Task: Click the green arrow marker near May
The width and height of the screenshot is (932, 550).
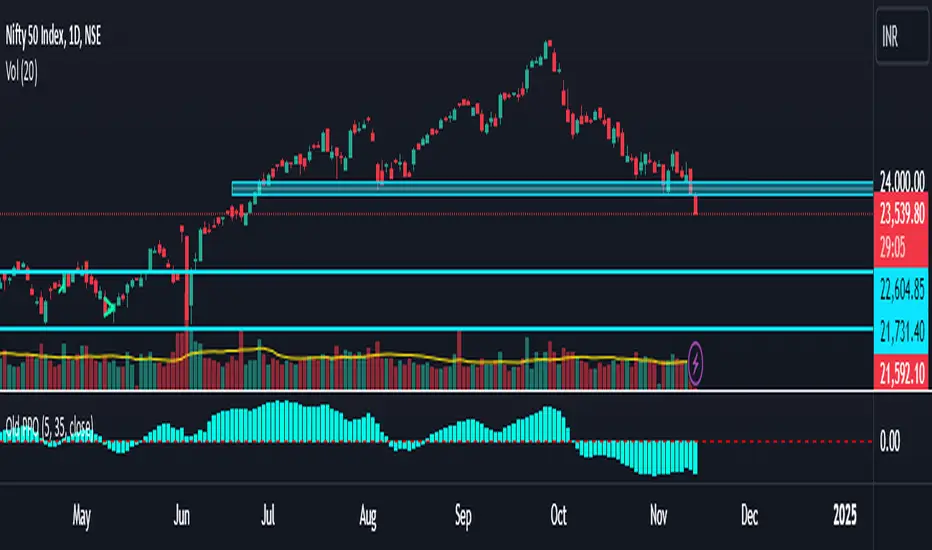Action: point(109,307)
